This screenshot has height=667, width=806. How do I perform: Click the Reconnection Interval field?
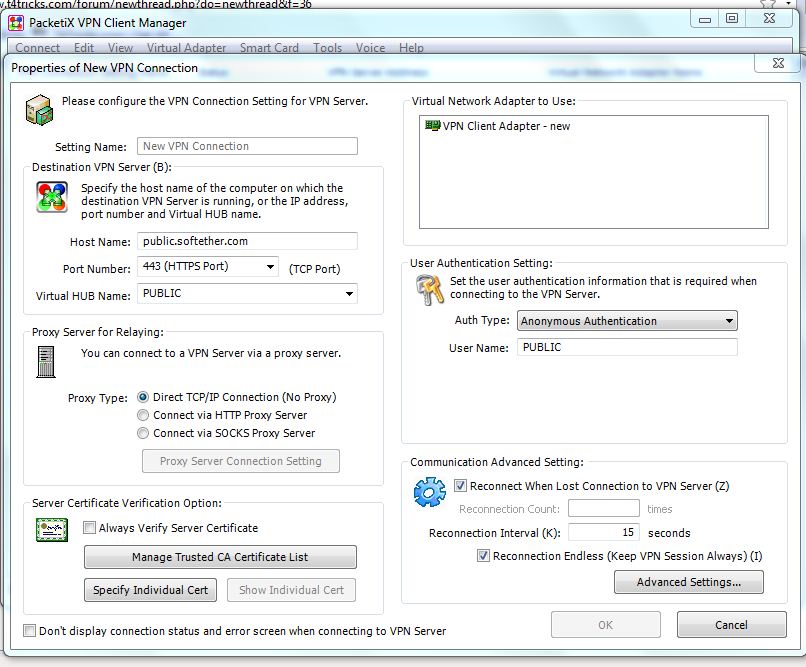603,532
